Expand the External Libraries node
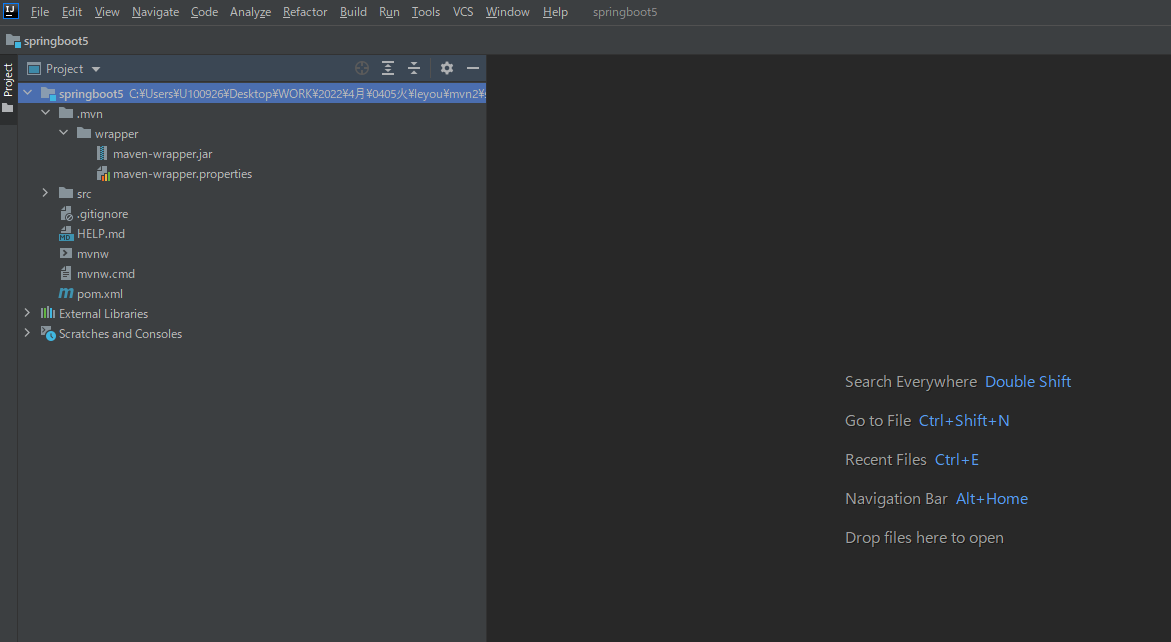The image size is (1171, 642). (x=28, y=314)
